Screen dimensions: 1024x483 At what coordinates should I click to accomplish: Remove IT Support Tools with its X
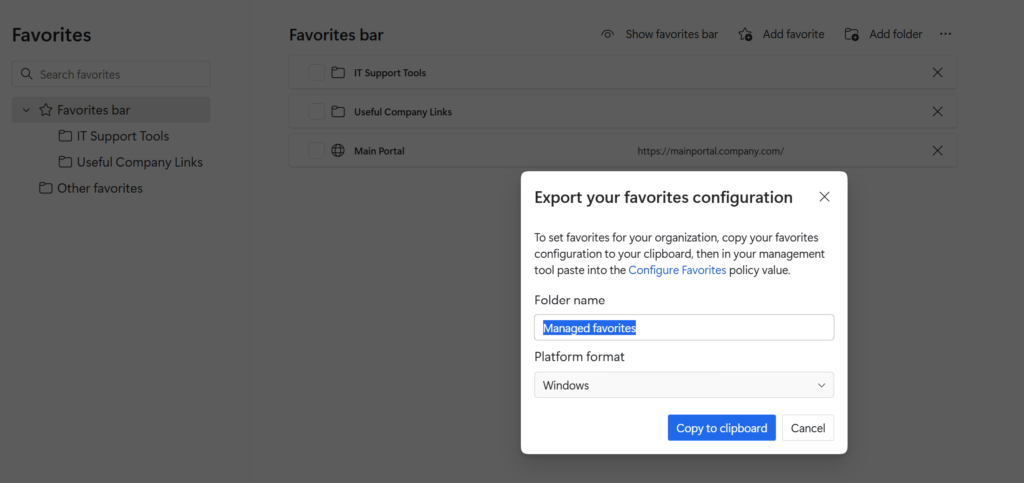click(x=937, y=72)
